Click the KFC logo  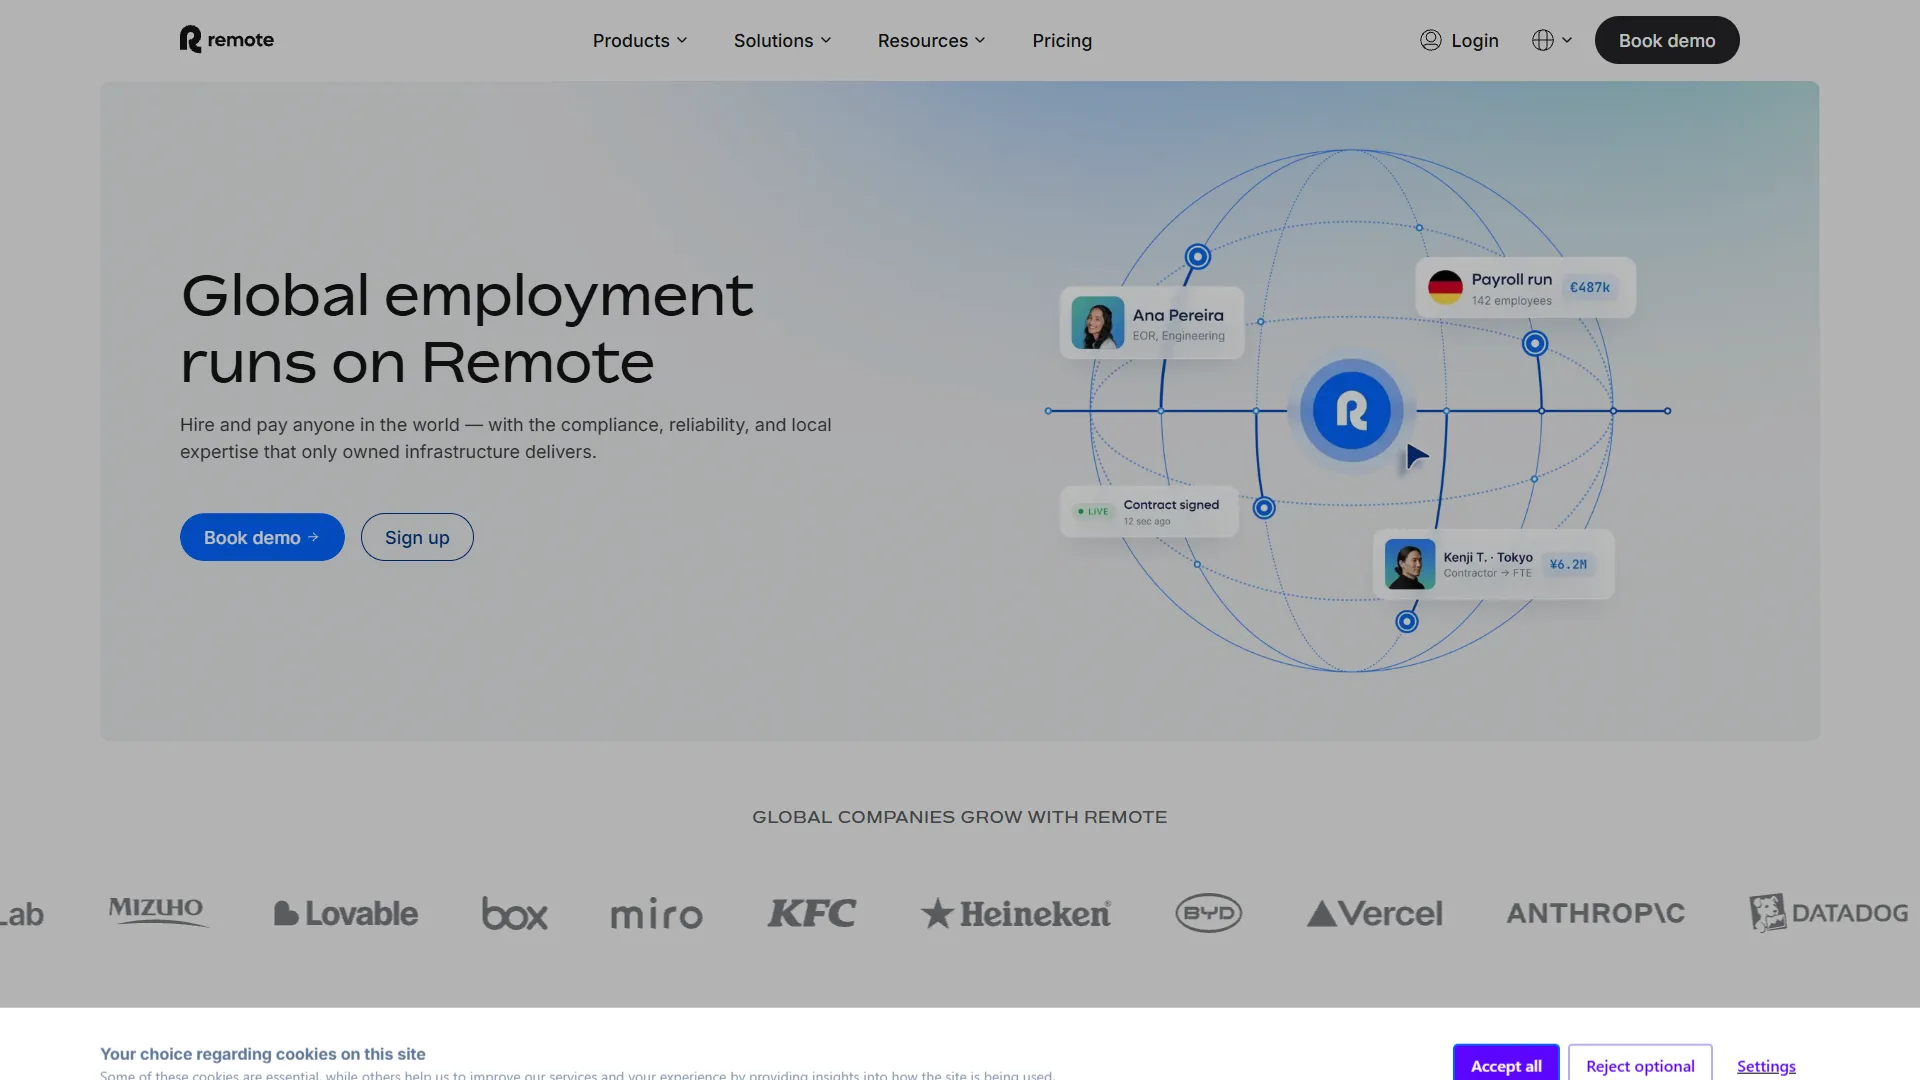pos(812,913)
